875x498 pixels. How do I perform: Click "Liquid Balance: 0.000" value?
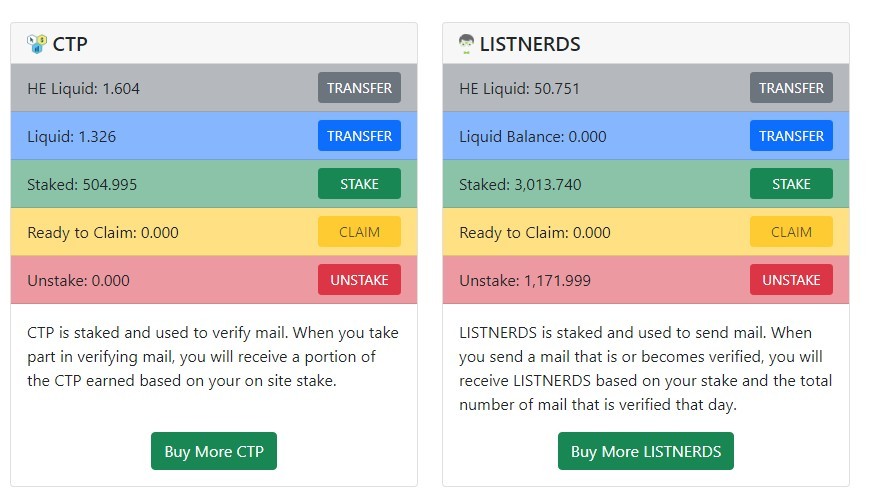tap(533, 137)
